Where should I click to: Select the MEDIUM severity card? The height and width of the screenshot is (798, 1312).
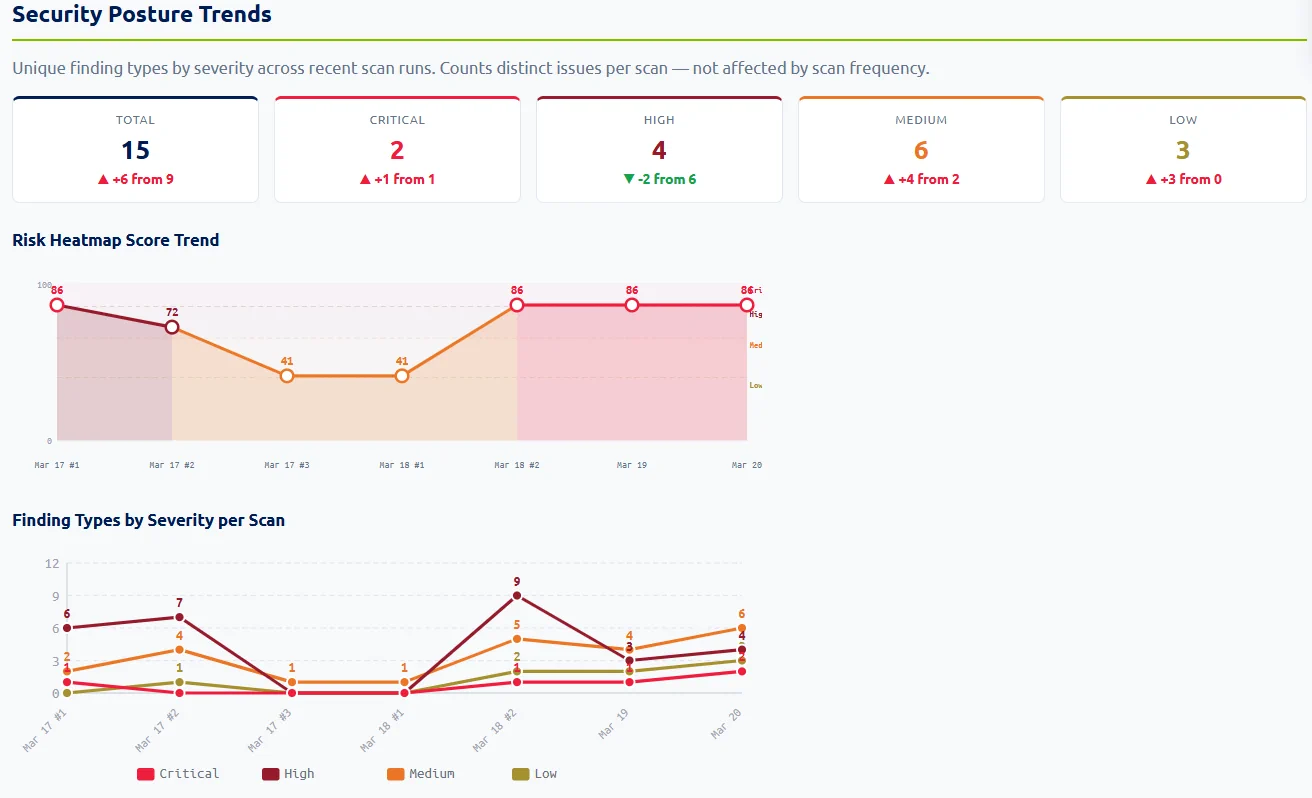point(920,148)
